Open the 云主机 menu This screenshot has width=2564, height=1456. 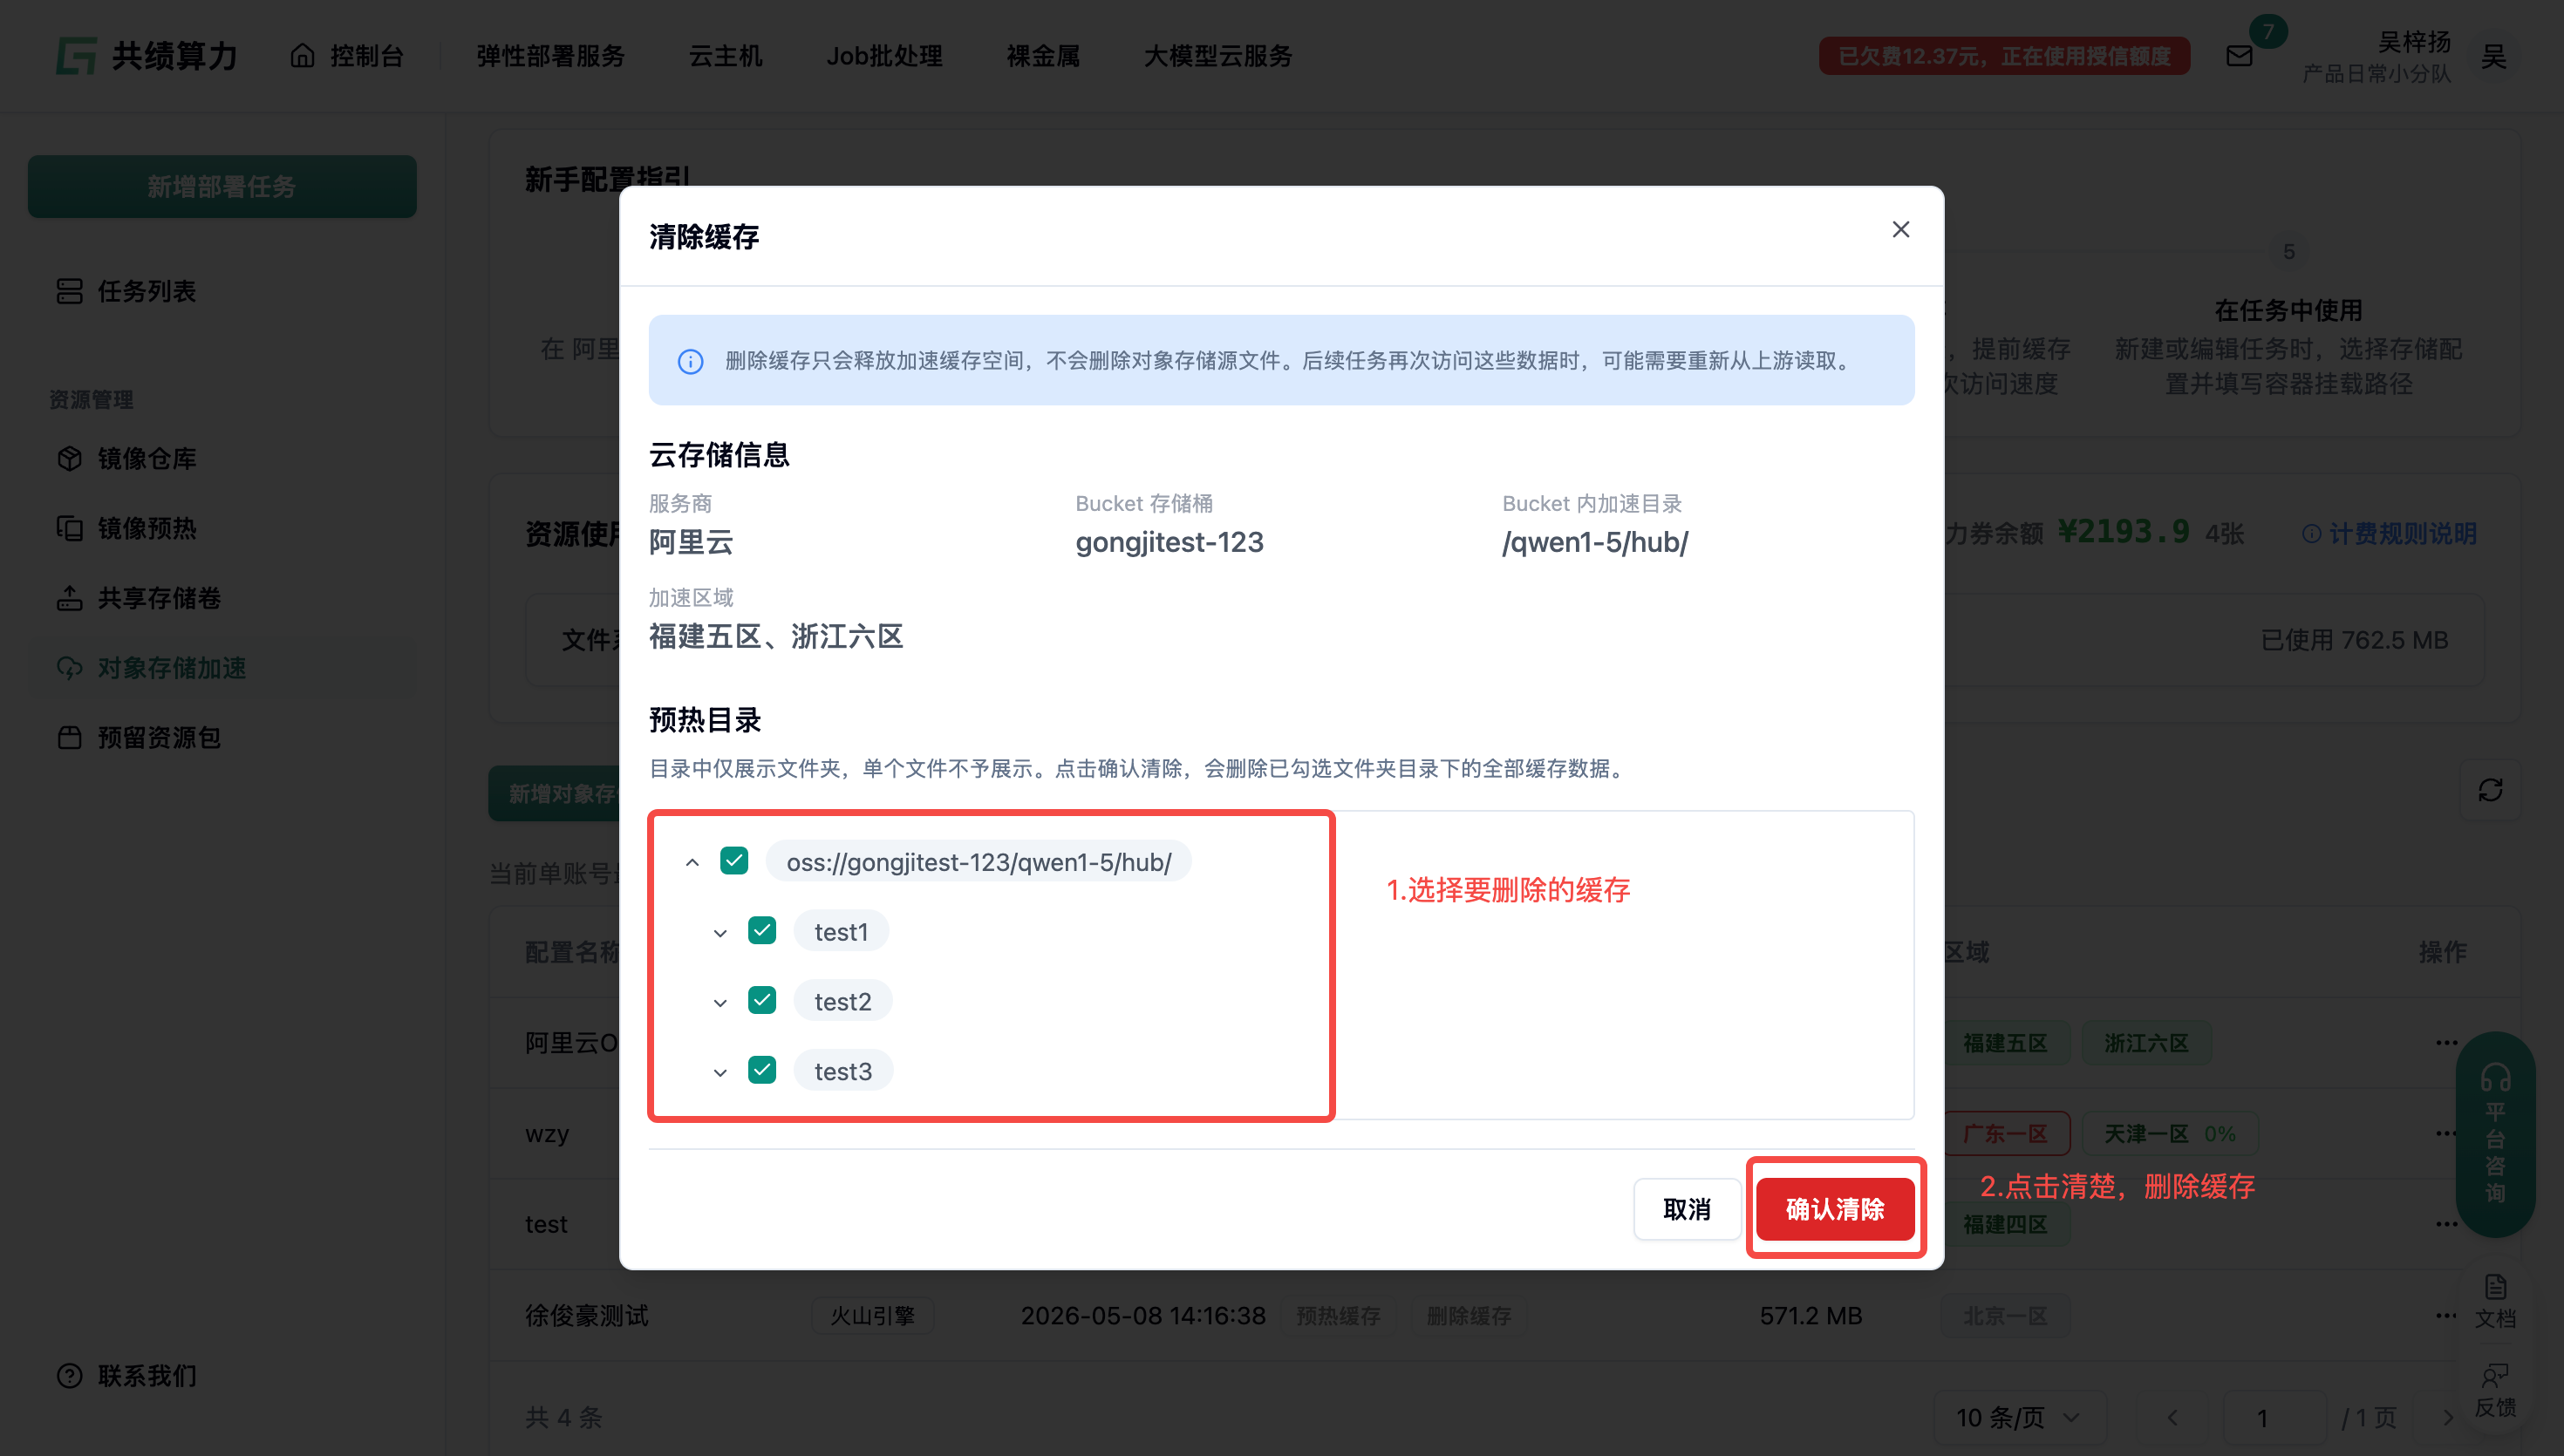[x=725, y=56]
